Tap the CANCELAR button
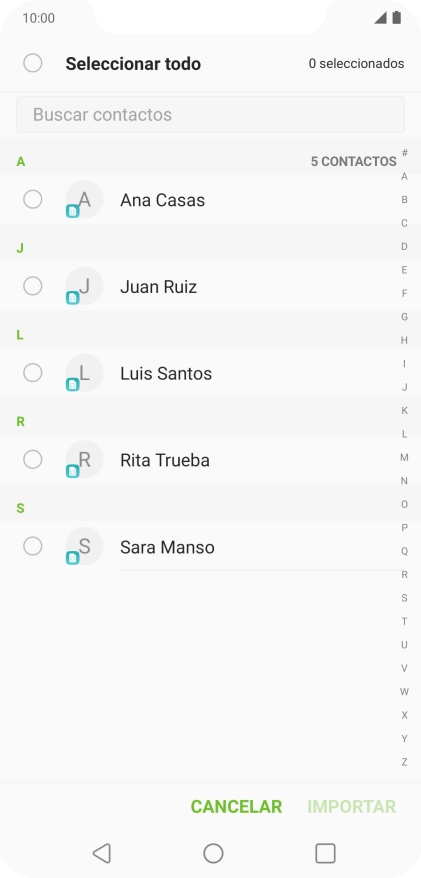 (x=236, y=806)
